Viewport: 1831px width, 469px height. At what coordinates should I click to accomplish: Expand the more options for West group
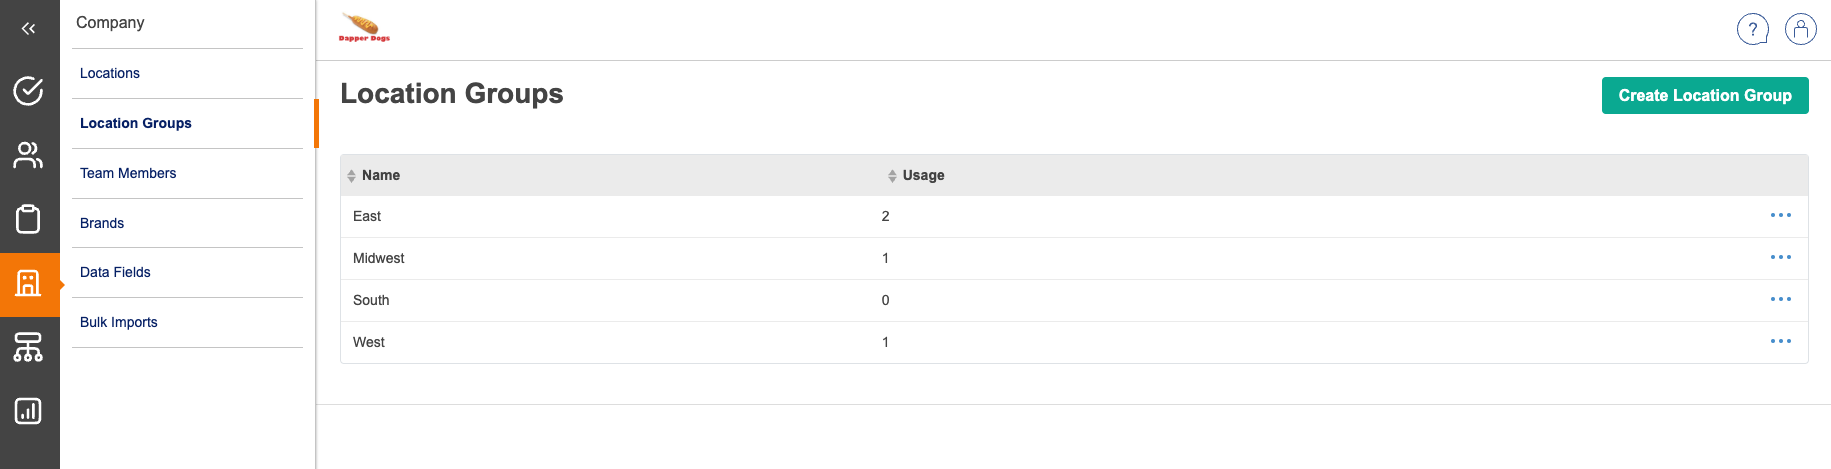click(1781, 342)
